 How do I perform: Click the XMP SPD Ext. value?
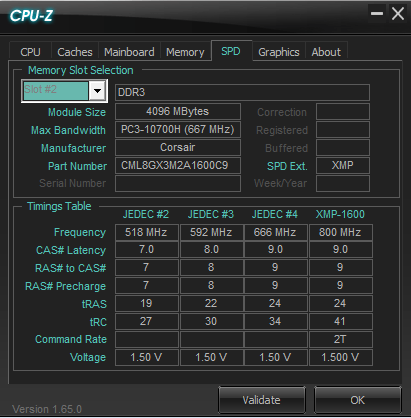pyautogui.click(x=343, y=165)
